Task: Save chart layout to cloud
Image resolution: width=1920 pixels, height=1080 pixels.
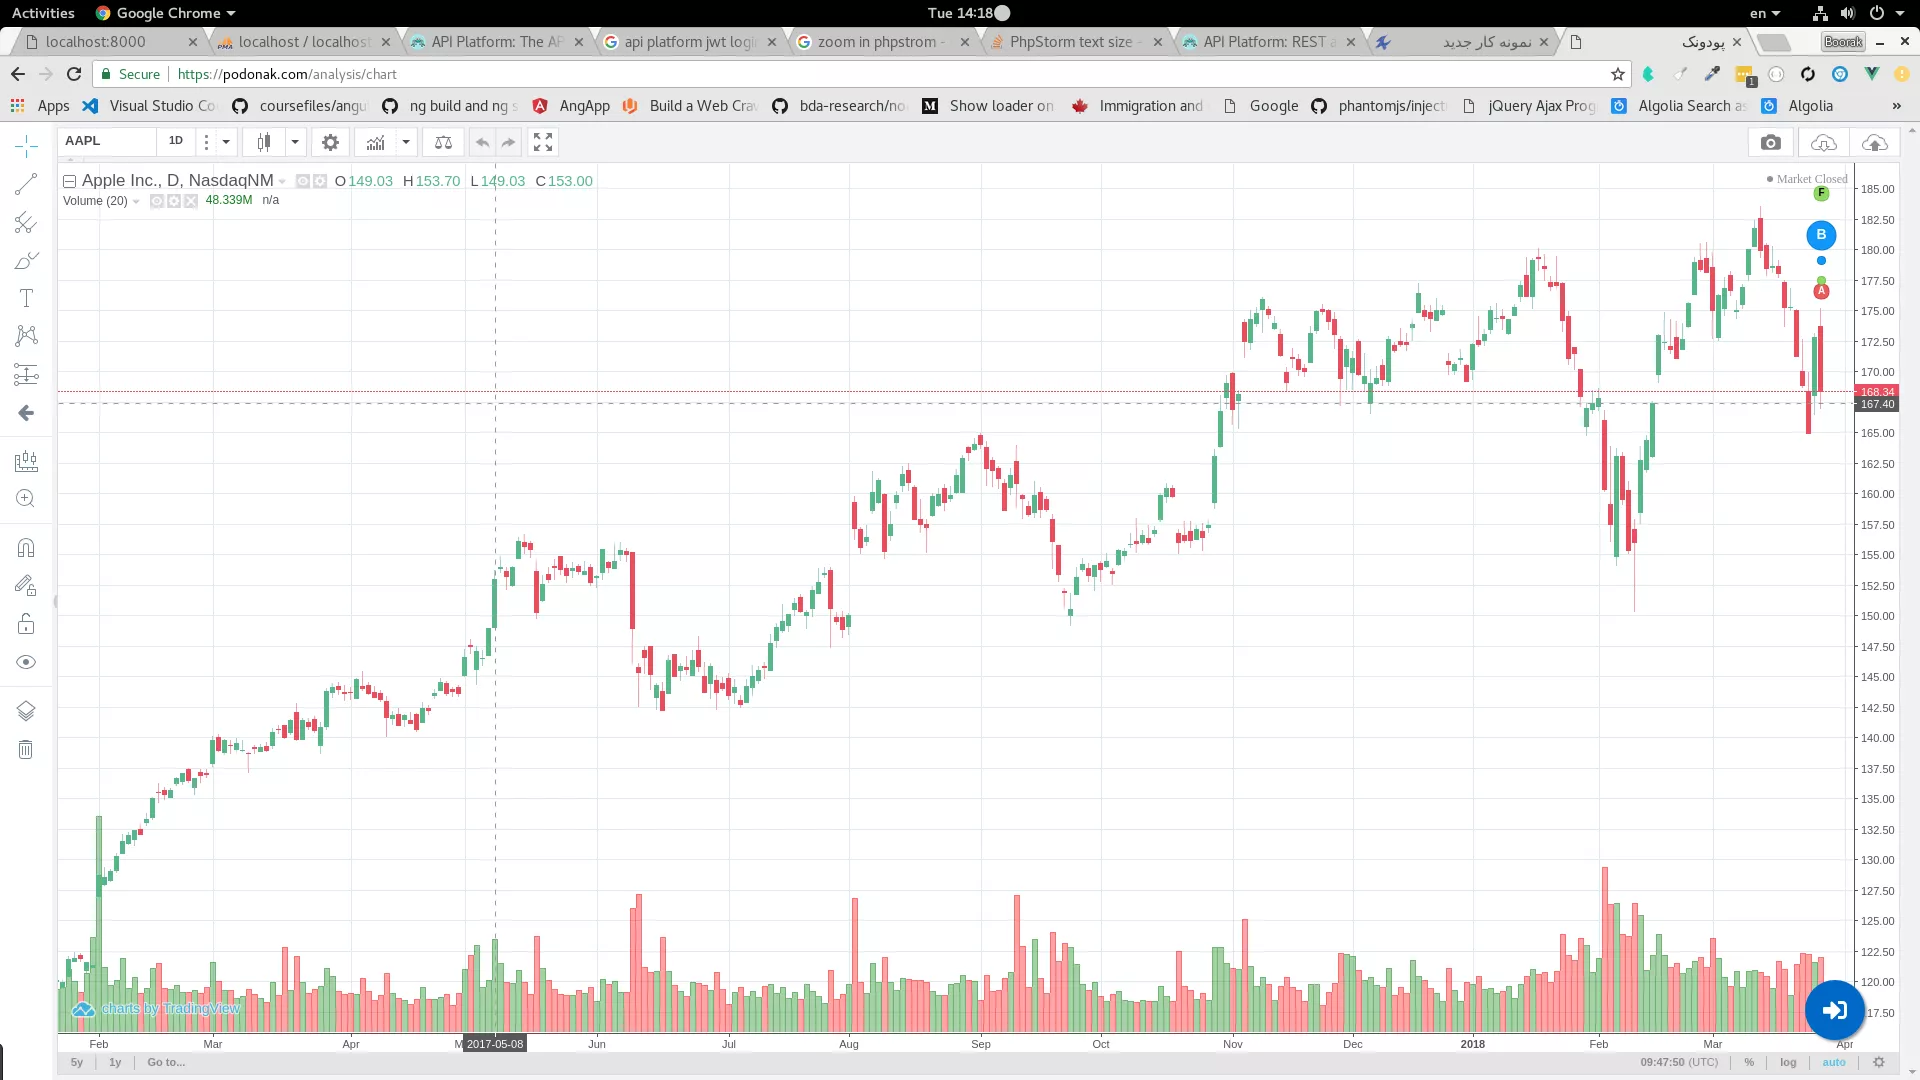Action: coord(1875,143)
